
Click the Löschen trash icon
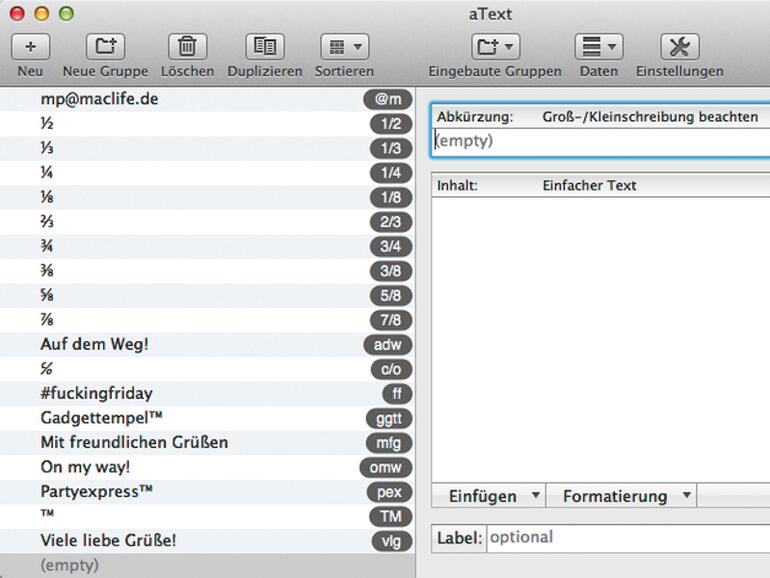click(x=187, y=47)
